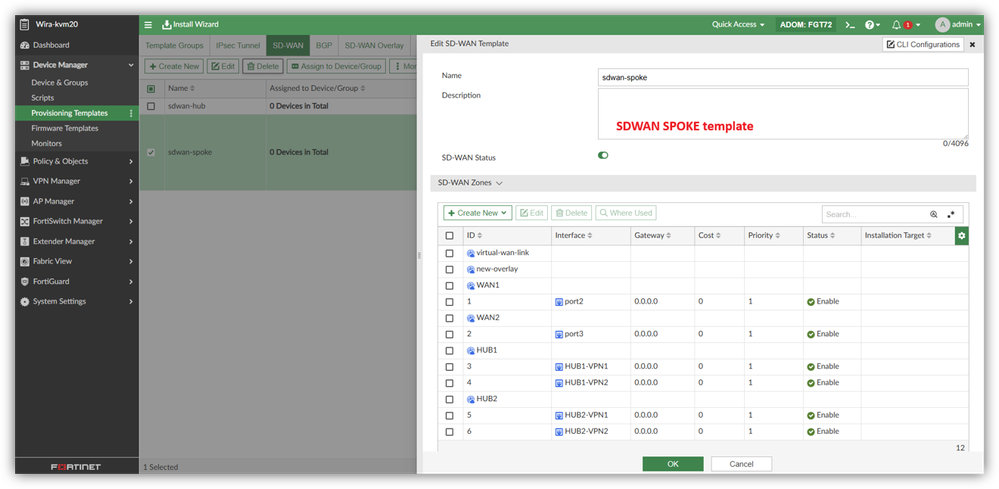
Task: Open the notifications bell
Action: (896, 24)
